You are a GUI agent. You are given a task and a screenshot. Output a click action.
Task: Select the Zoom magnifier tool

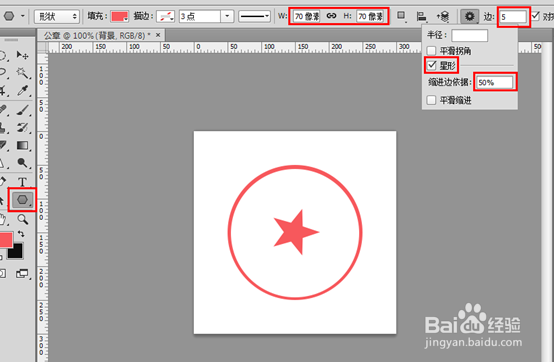coord(23,219)
